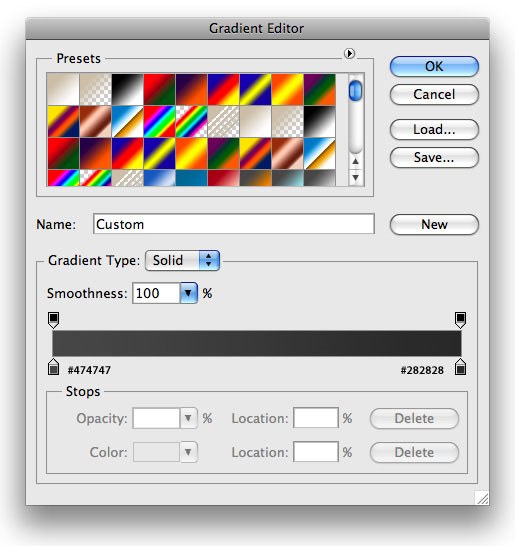This screenshot has height=546, width=515.
Task: Choose the top-row violet-to-orange gradient preset
Action: click(192, 89)
